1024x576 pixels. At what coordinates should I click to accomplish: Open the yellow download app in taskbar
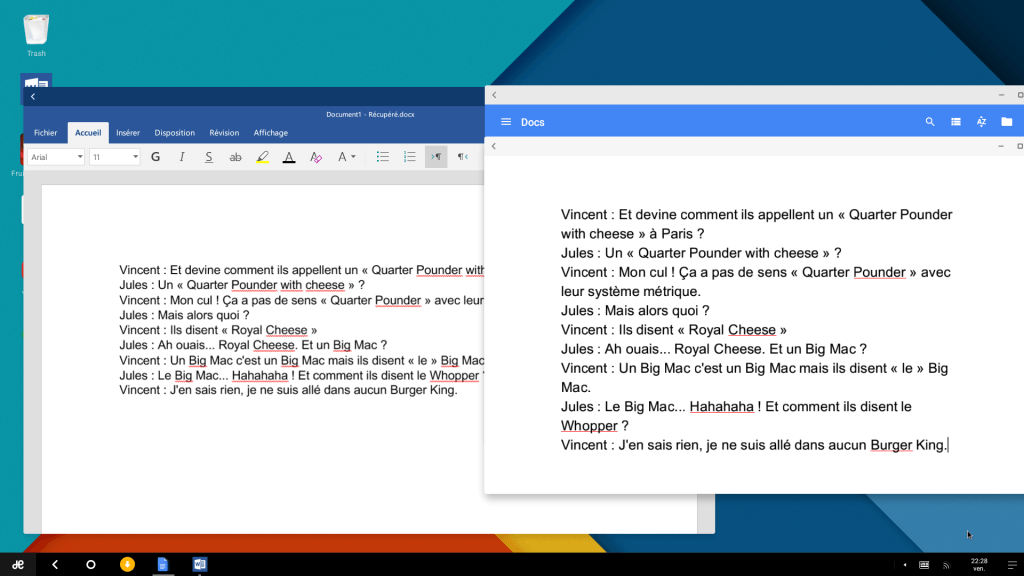tap(127, 564)
